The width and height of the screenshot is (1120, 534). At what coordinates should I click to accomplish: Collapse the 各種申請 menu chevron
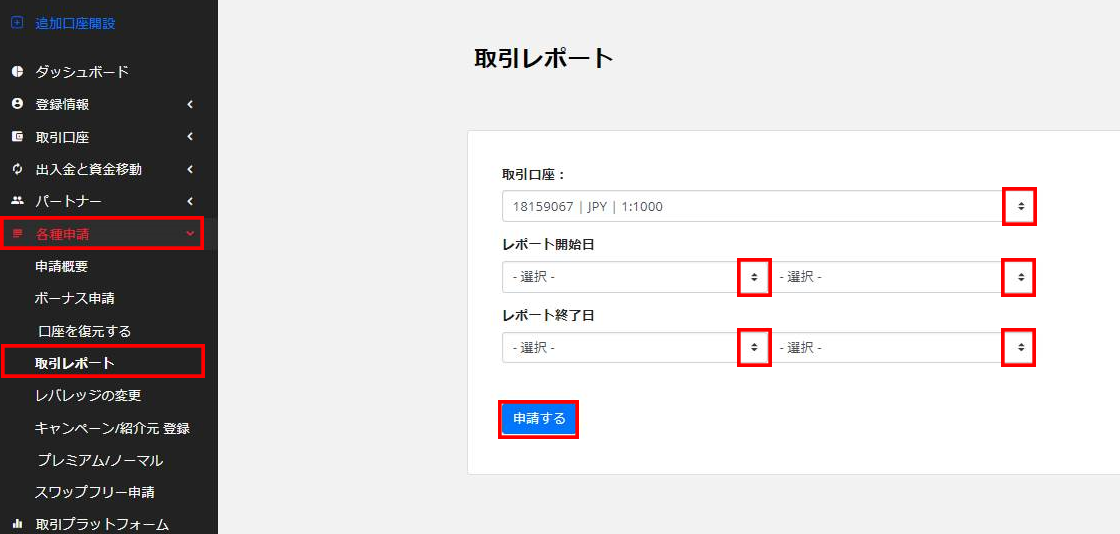[x=190, y=233]
